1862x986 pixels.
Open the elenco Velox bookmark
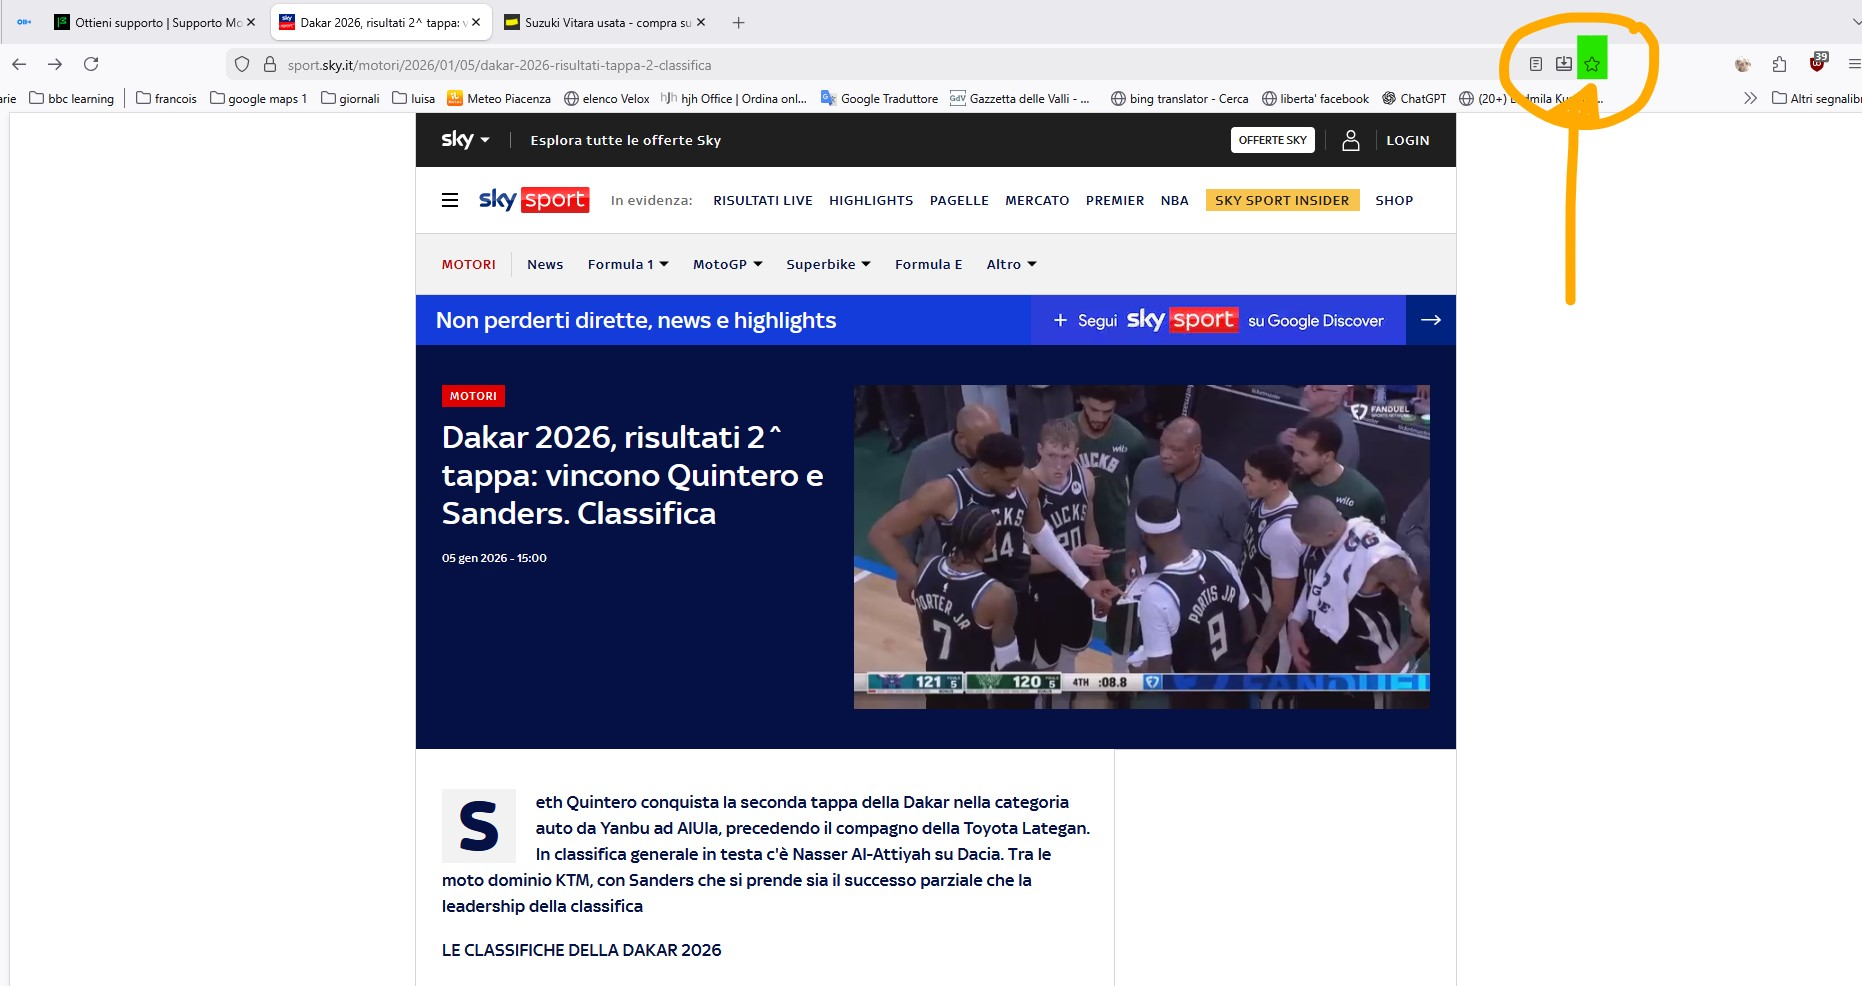[x=607, y=98]
